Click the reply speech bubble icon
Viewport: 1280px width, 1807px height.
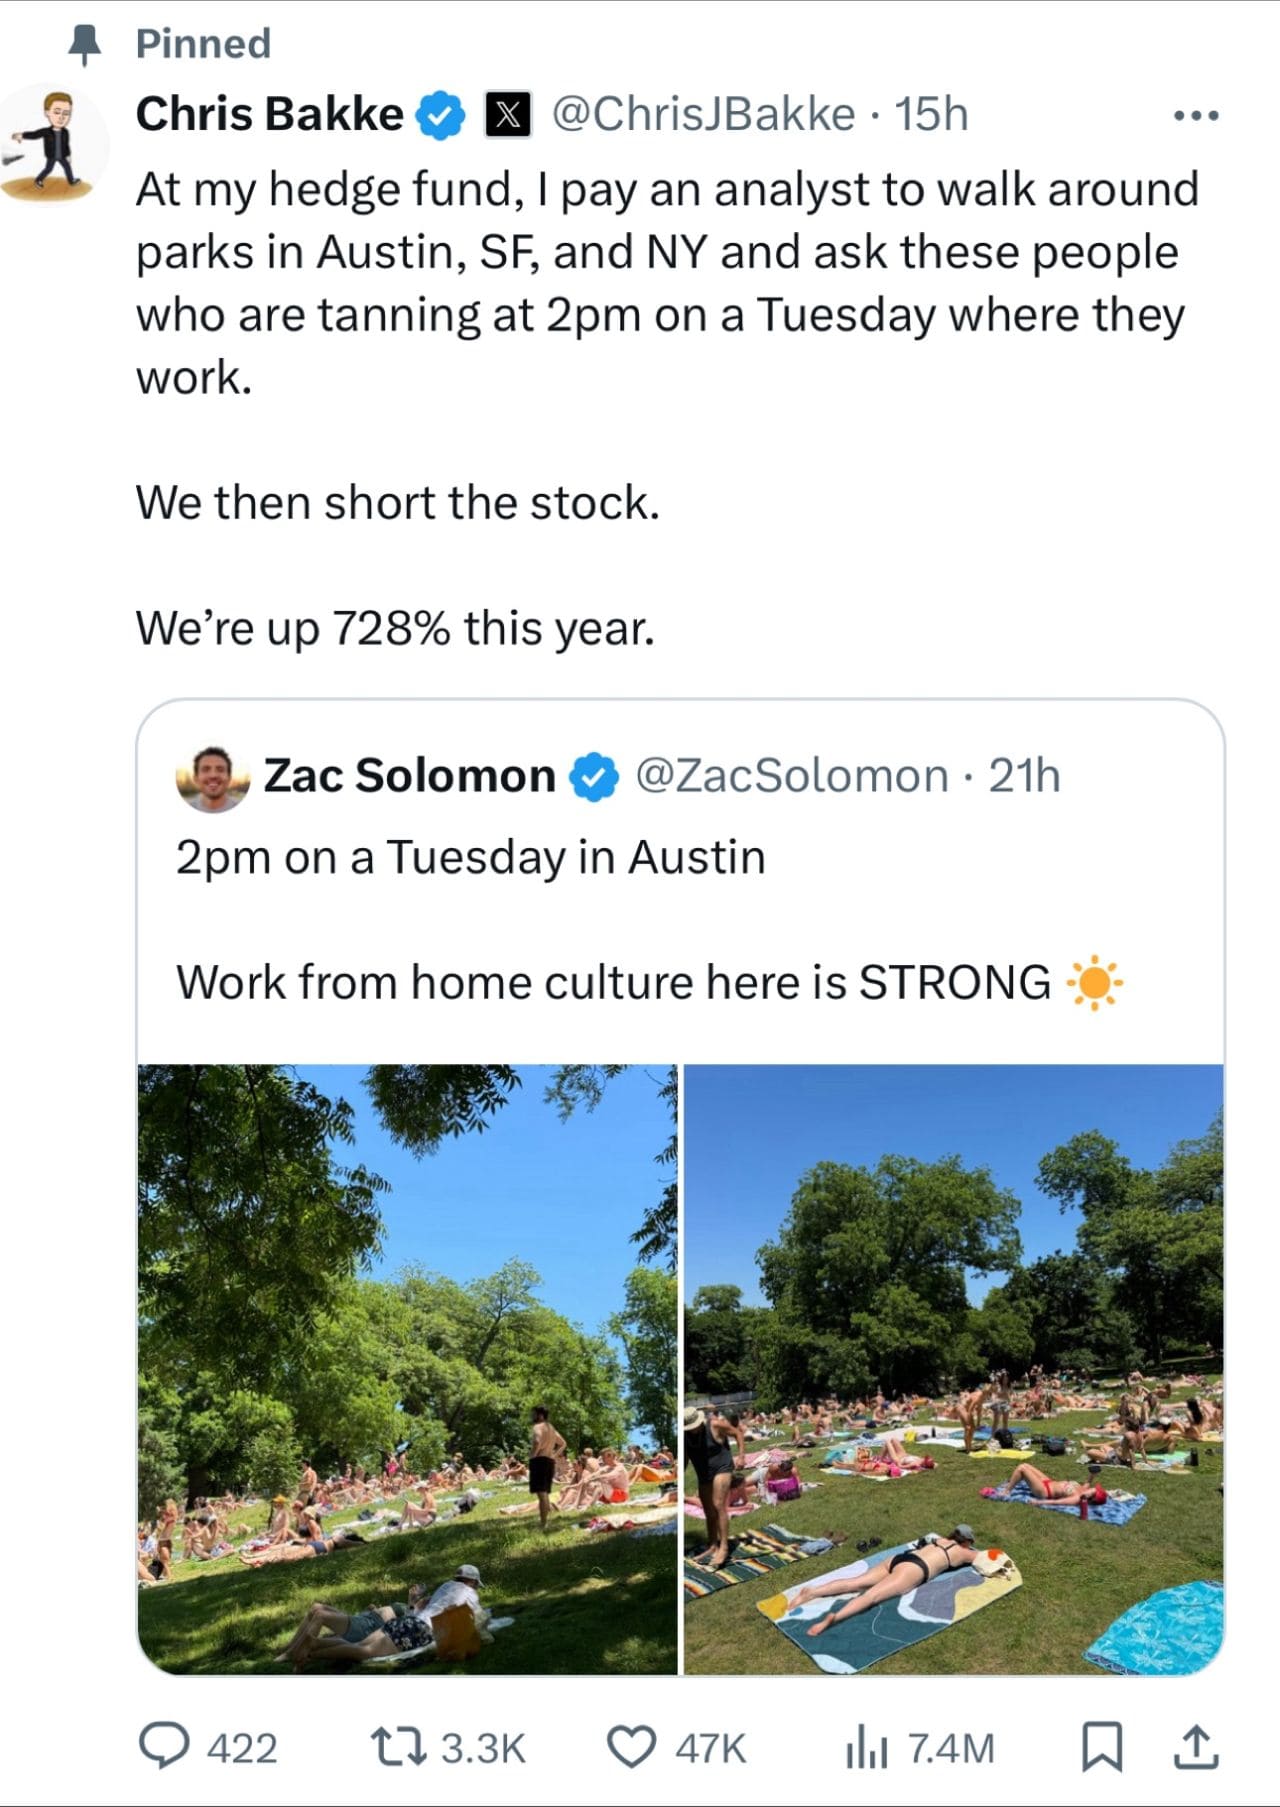pos(163,1747)
